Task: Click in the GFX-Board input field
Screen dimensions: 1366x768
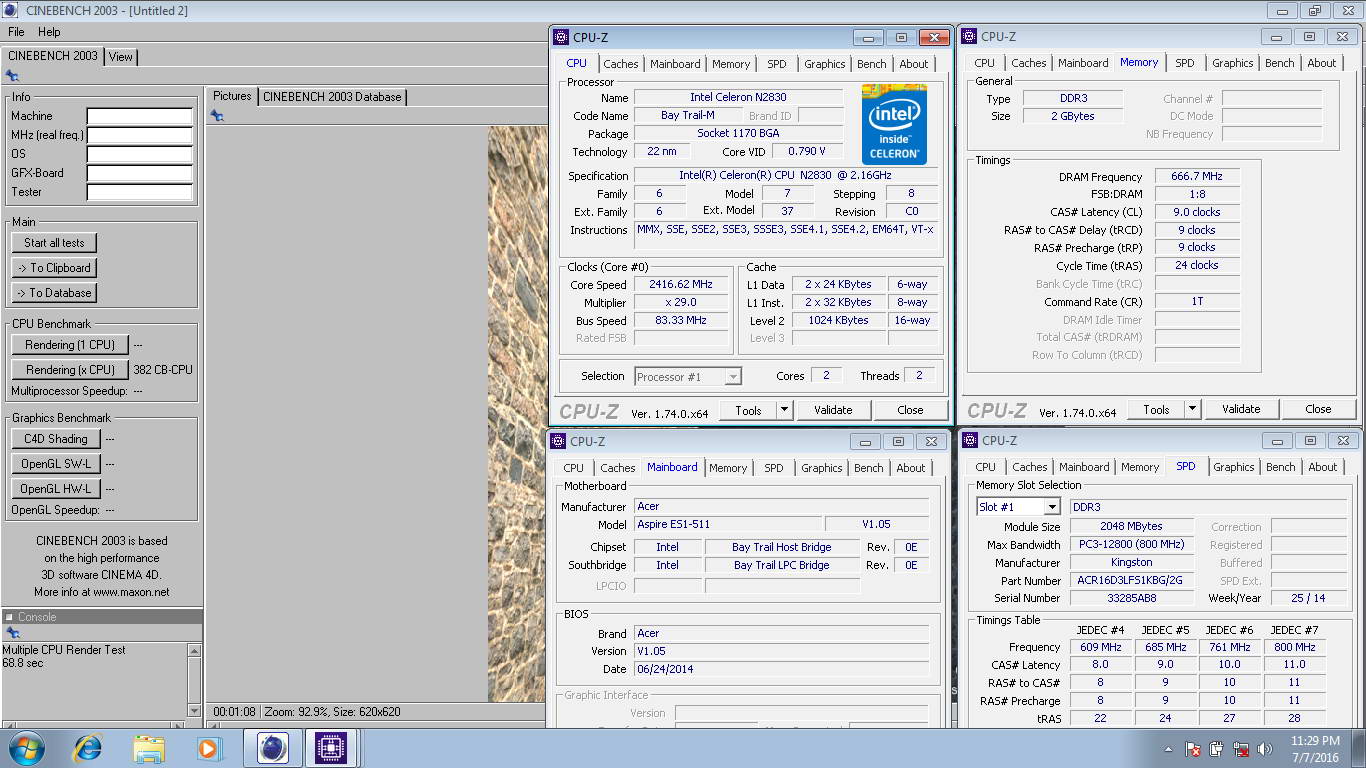Action: (x=139, y=174)
